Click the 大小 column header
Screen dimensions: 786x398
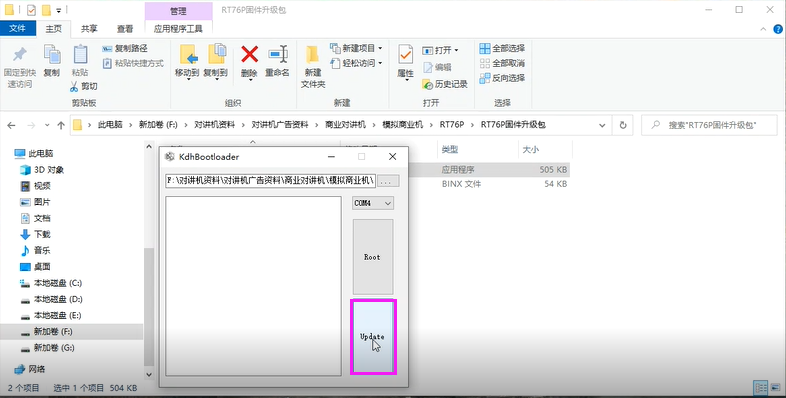[531, 149]
